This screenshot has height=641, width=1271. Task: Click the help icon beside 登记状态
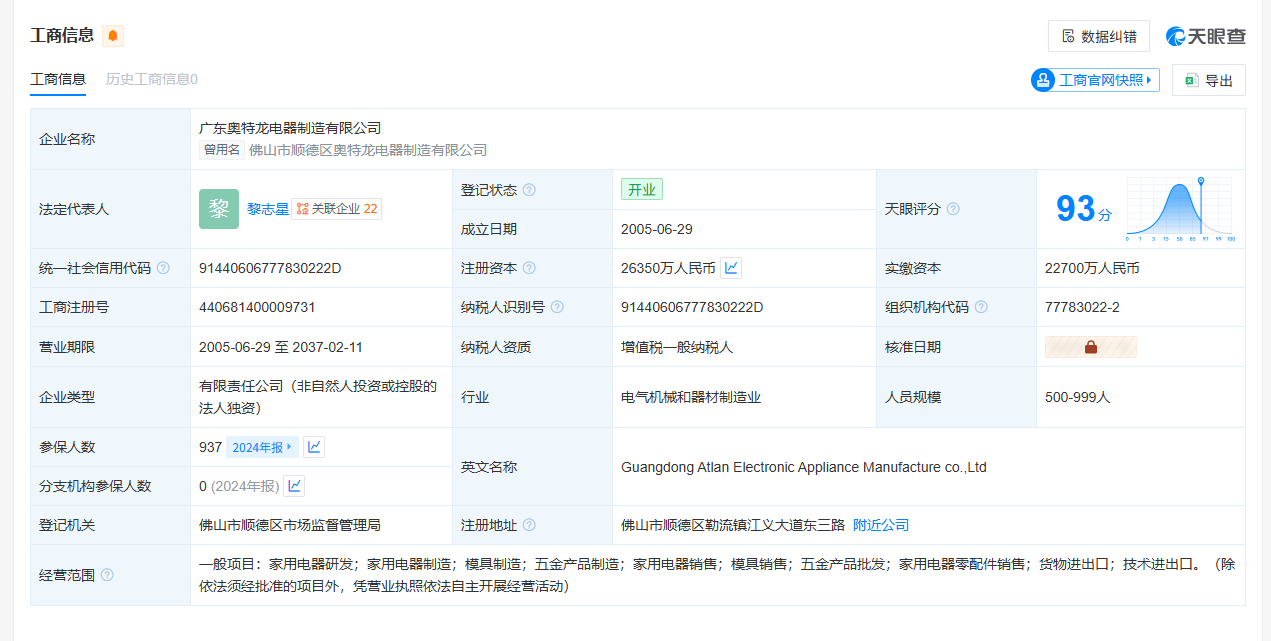[529, 190]
